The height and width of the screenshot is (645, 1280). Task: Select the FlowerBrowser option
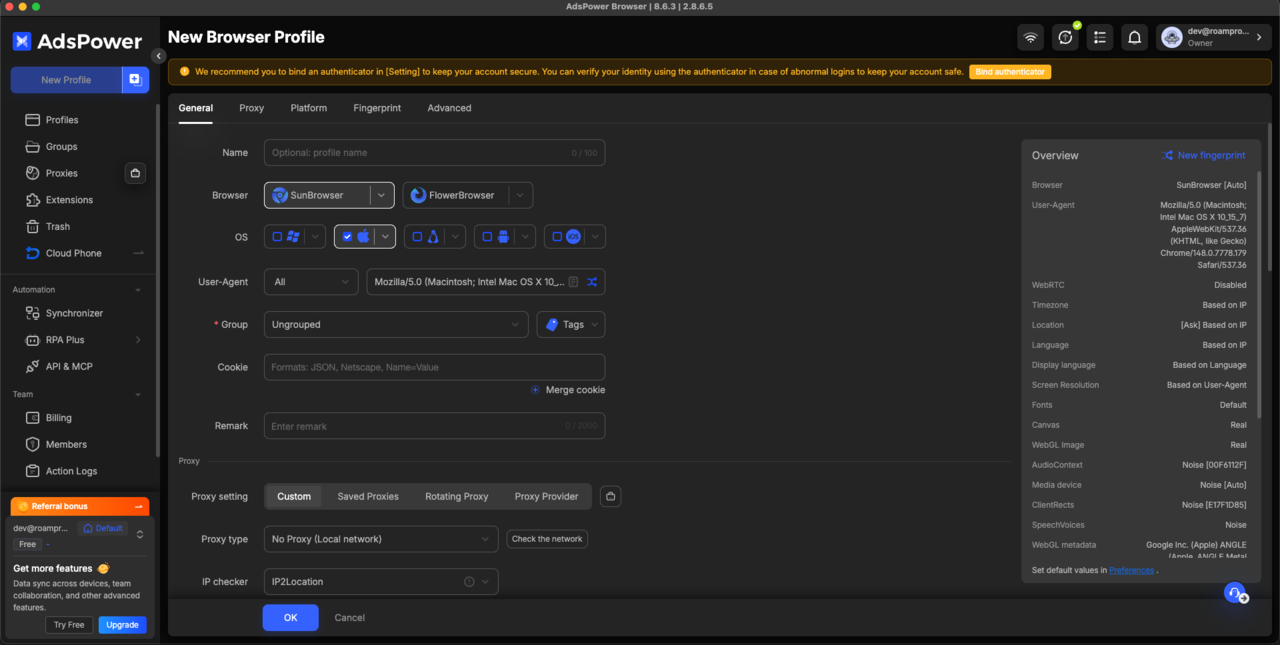click(456, 195)
